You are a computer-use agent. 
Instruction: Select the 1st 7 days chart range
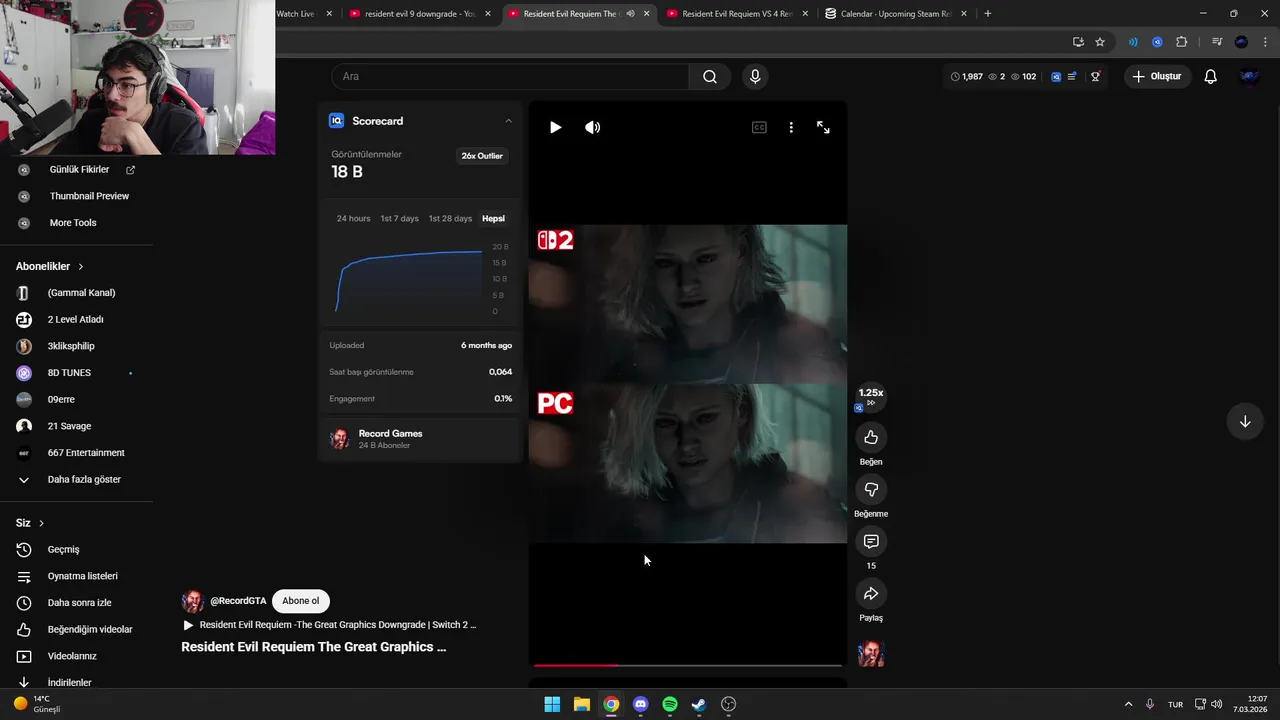click(399, 218)
